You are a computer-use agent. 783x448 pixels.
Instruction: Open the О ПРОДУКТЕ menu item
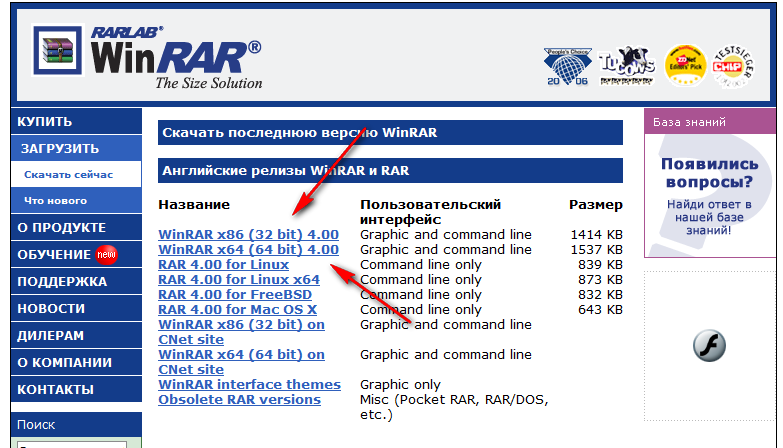pyautogui.click(x=76, y=227)
